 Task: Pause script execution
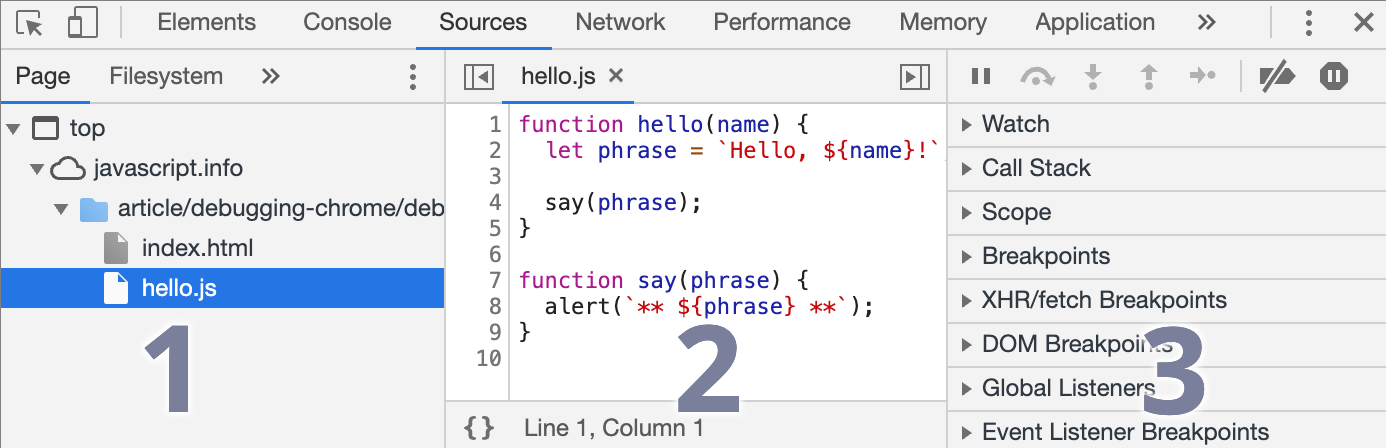pos(981,76)
